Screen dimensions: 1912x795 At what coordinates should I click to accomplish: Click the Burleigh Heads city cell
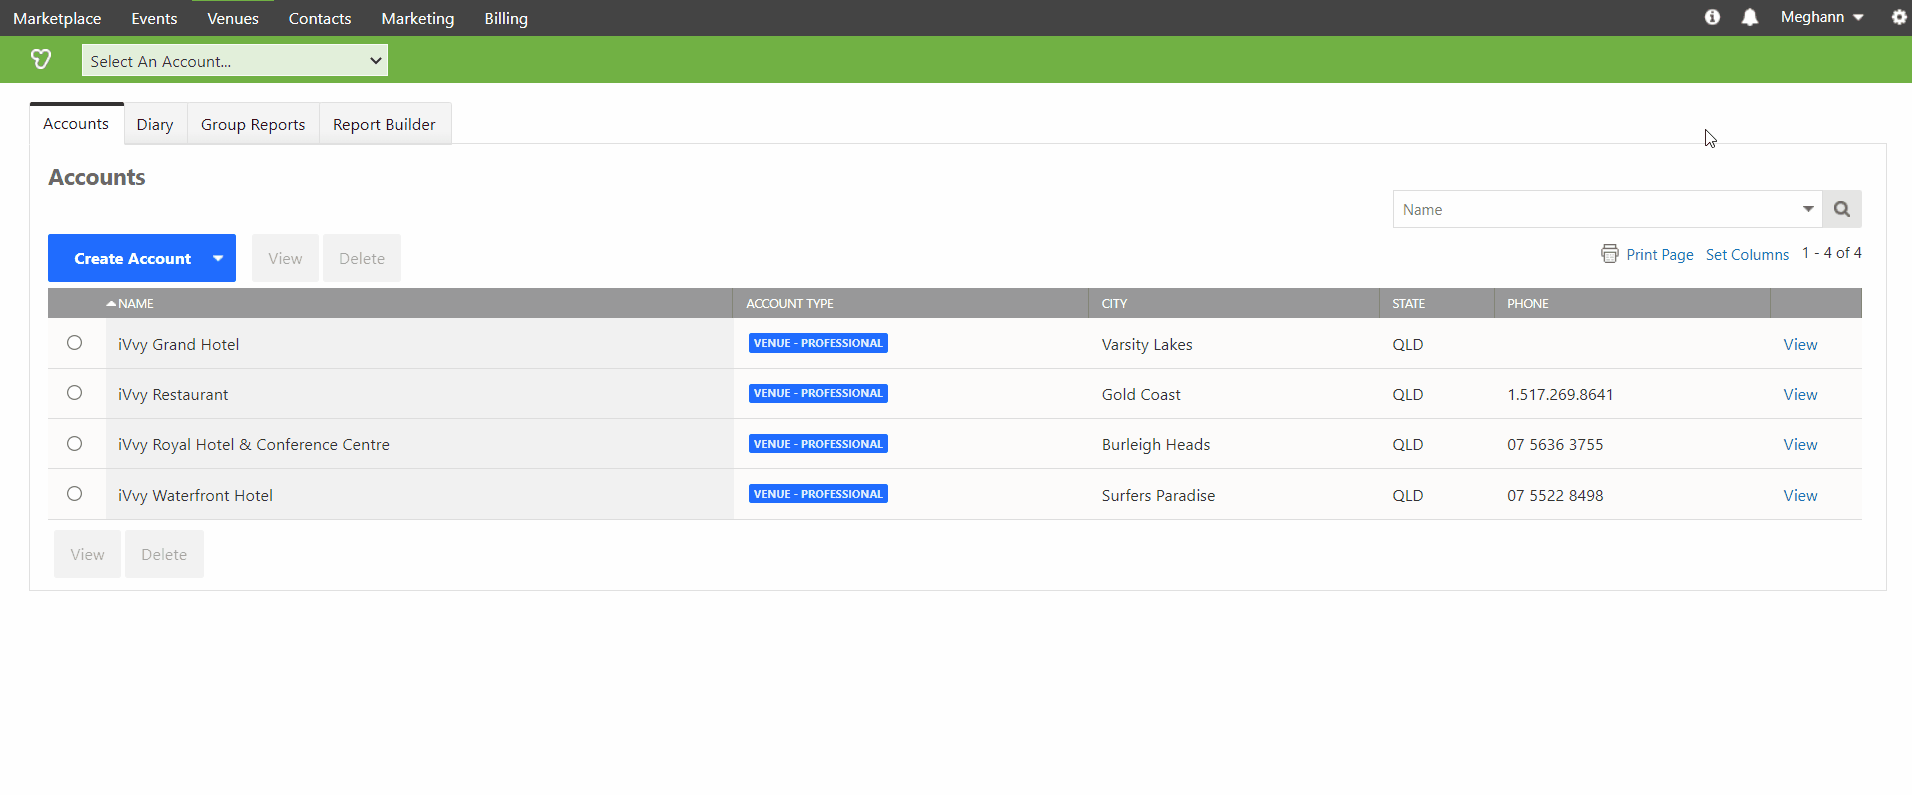coord(1156,444)
